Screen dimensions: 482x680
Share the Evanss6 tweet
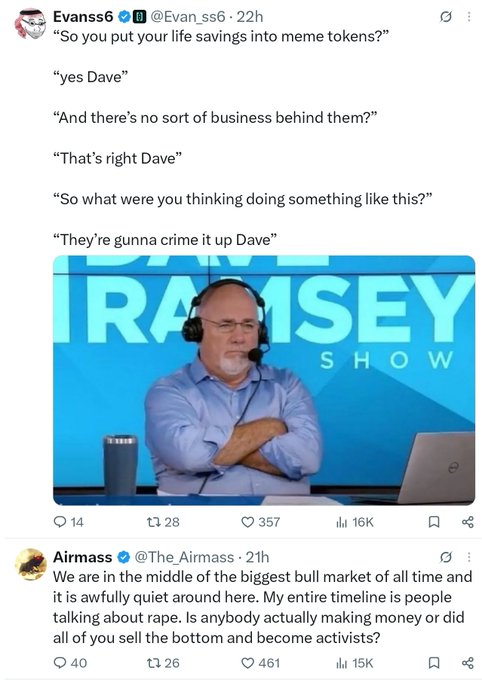(467, 522)
